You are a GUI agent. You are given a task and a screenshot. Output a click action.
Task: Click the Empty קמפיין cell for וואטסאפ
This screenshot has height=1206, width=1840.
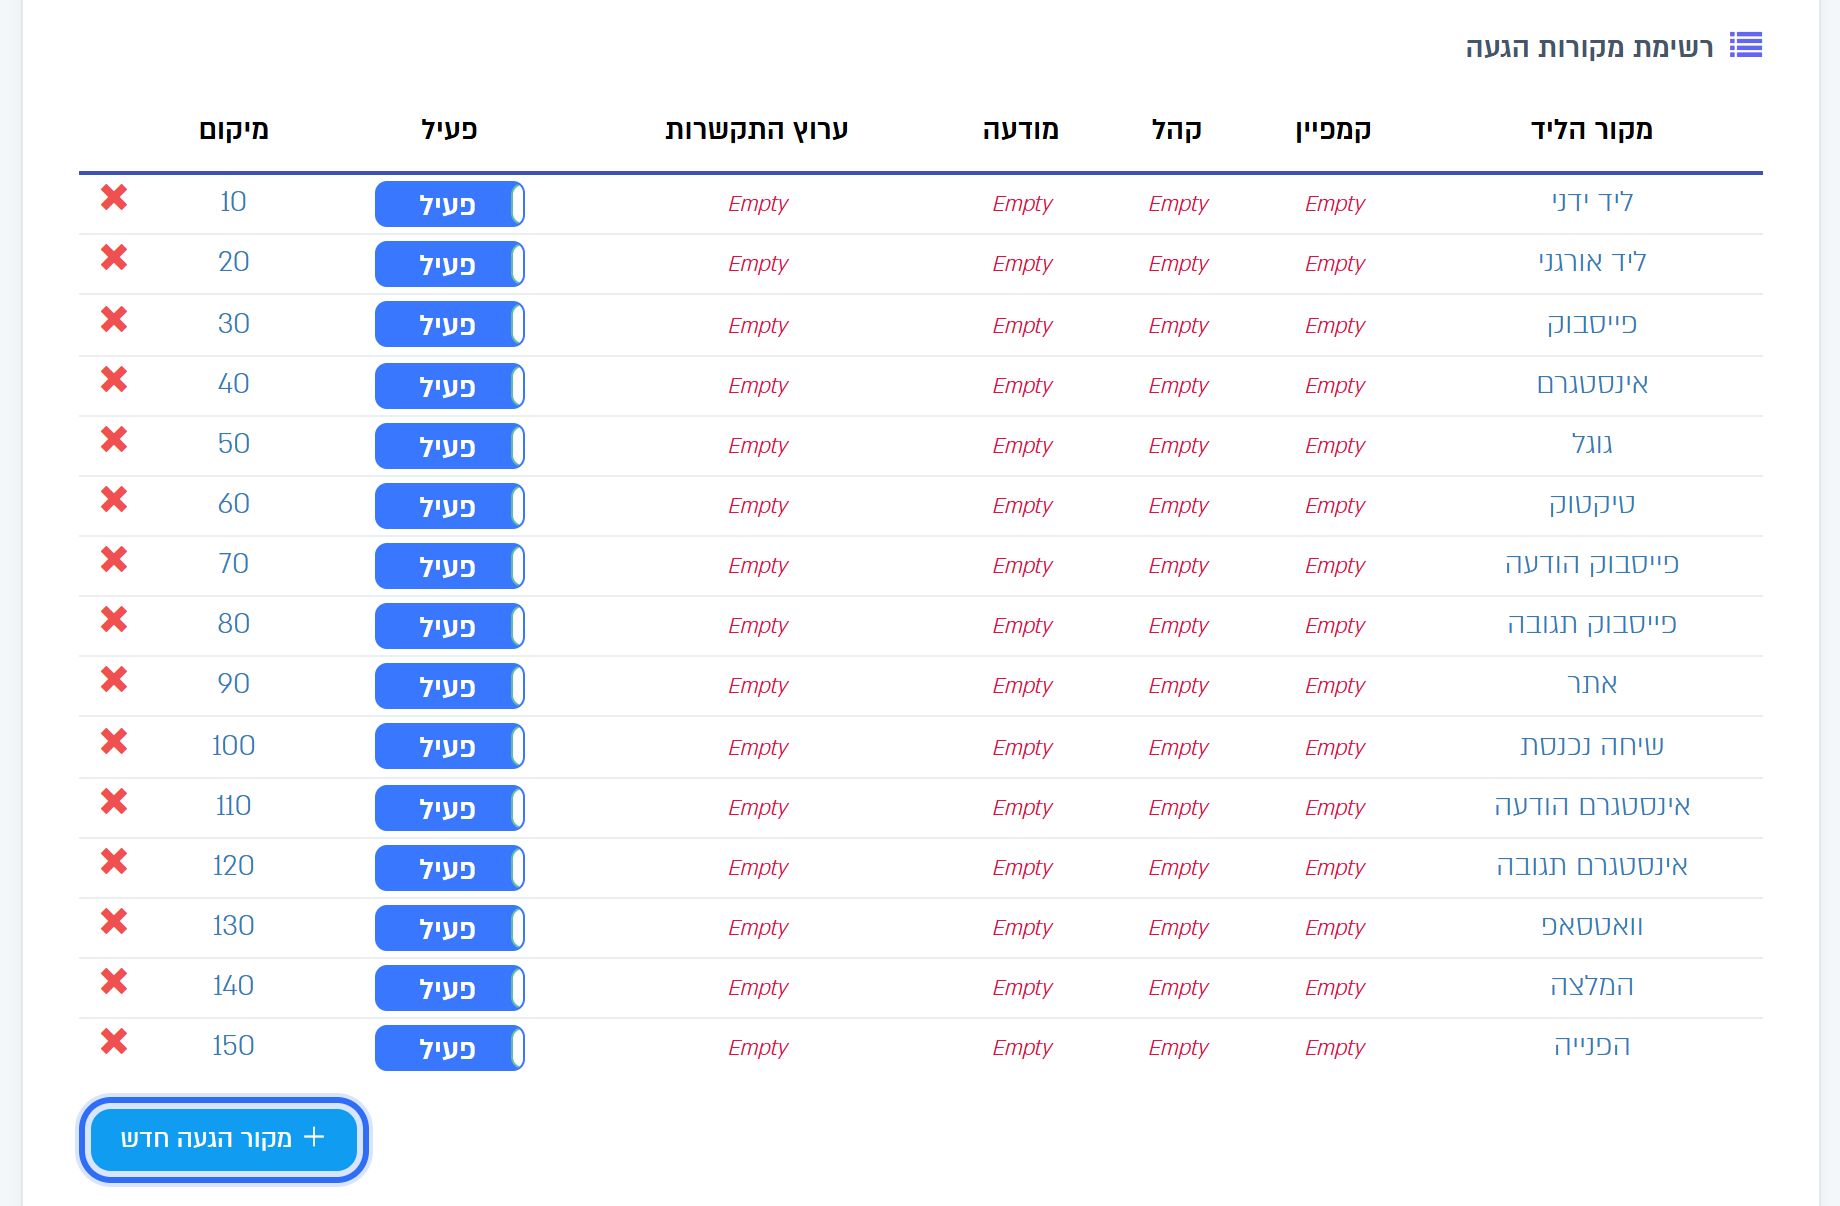point(1334,928)
